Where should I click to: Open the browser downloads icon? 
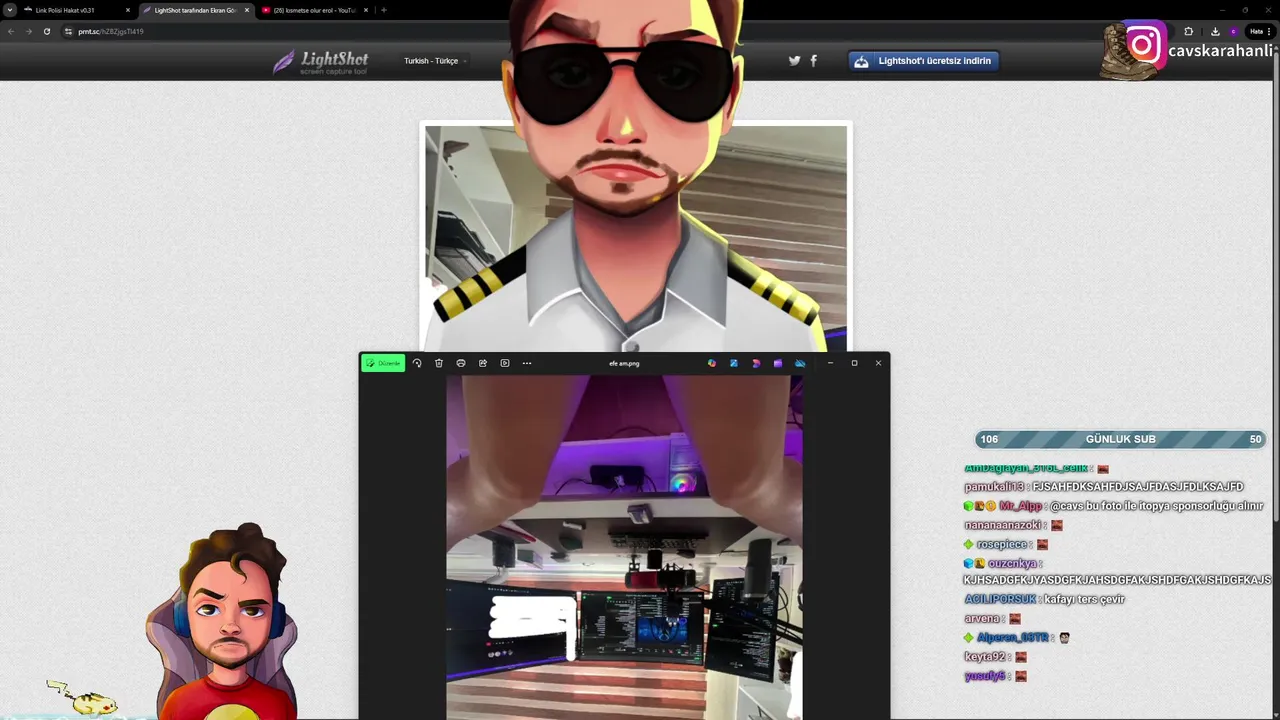click(x=1215, y=31)
